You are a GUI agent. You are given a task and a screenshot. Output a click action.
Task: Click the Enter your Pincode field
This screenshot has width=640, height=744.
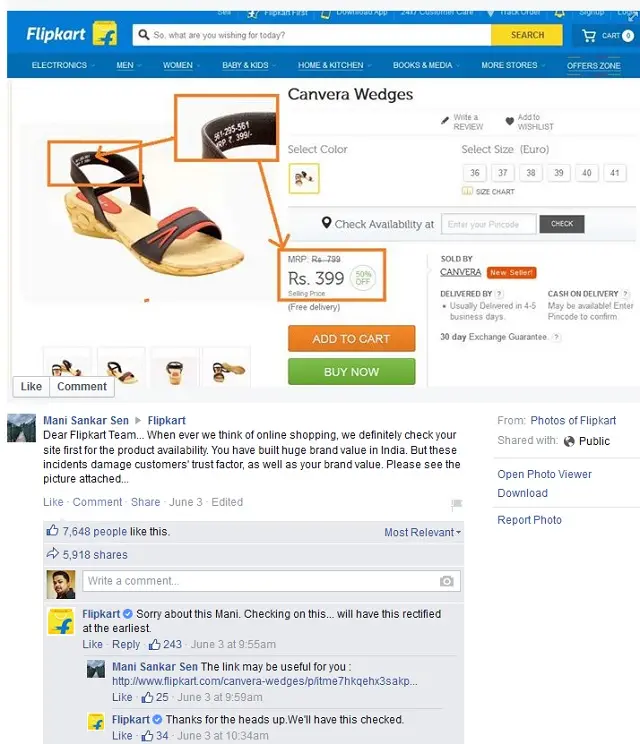pos(489,224)
